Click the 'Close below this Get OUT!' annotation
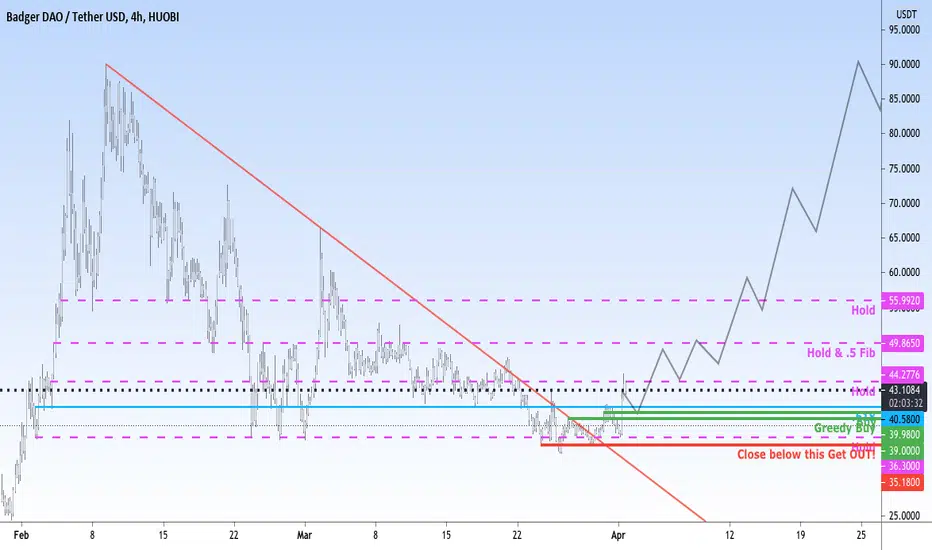Screen dimensions: 932x550 pos(806,454)
